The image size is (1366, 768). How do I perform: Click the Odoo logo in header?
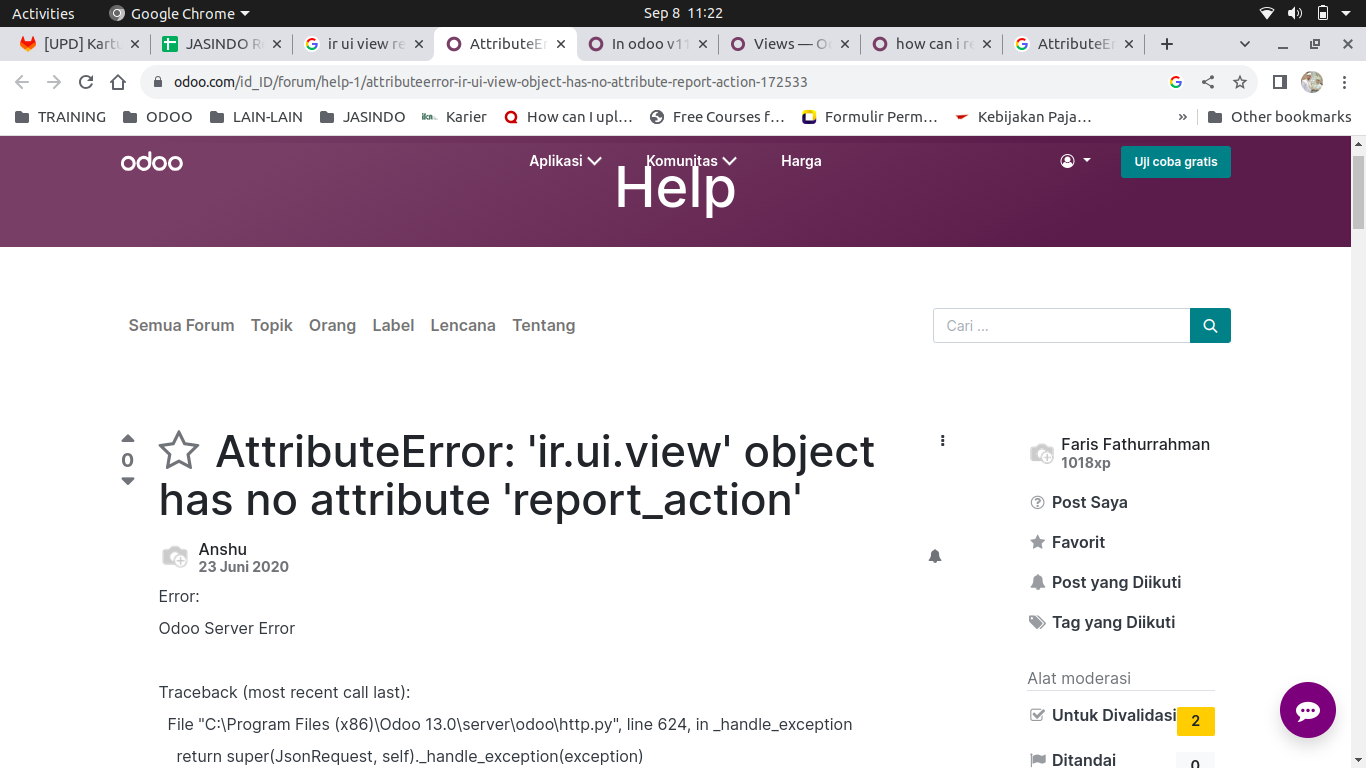152,162
